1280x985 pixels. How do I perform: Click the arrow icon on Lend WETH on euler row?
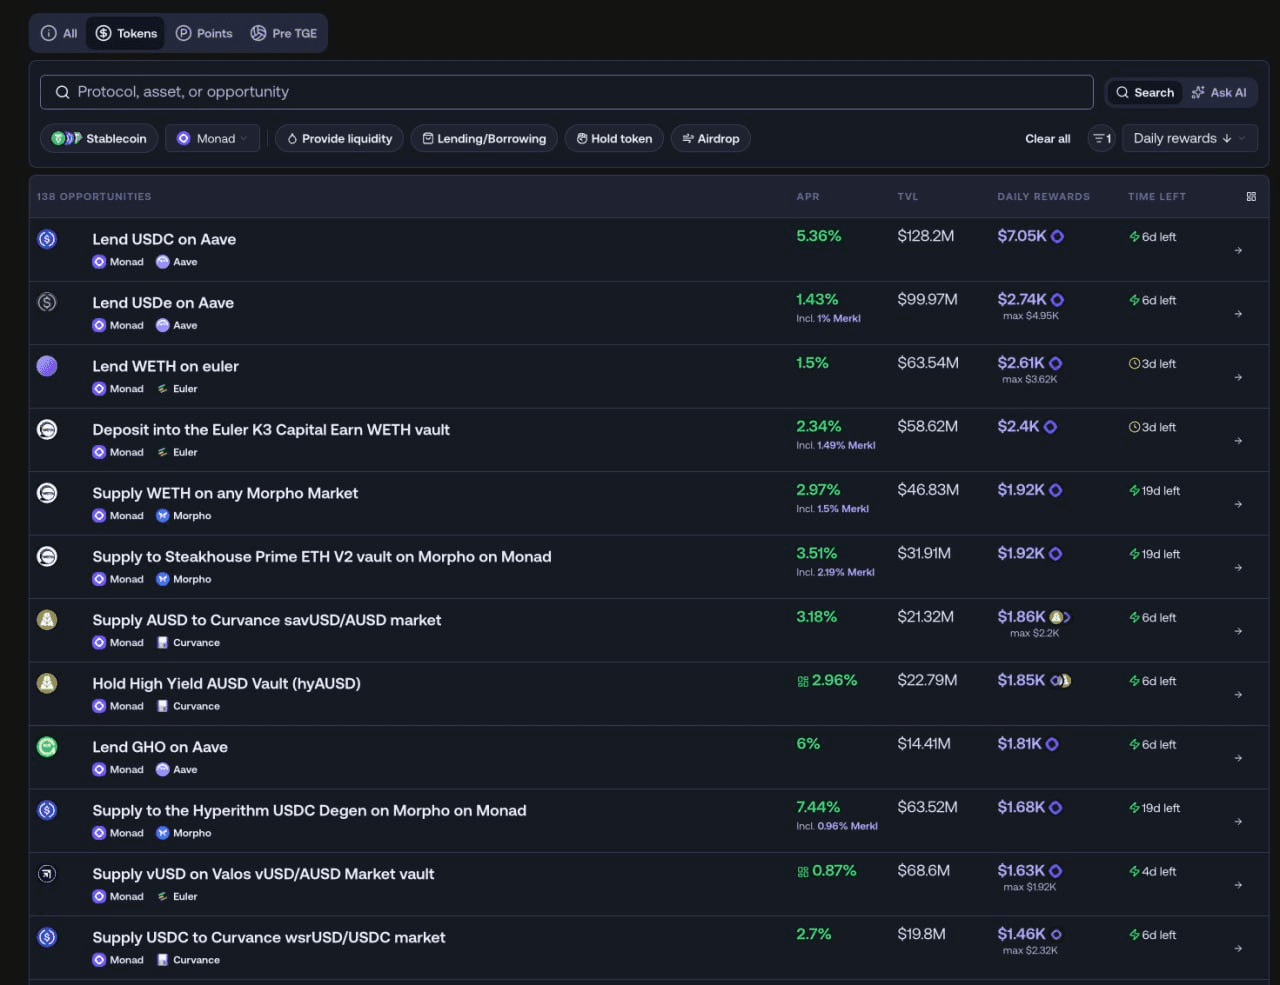pyautogui.click(x=1238, y=377)
